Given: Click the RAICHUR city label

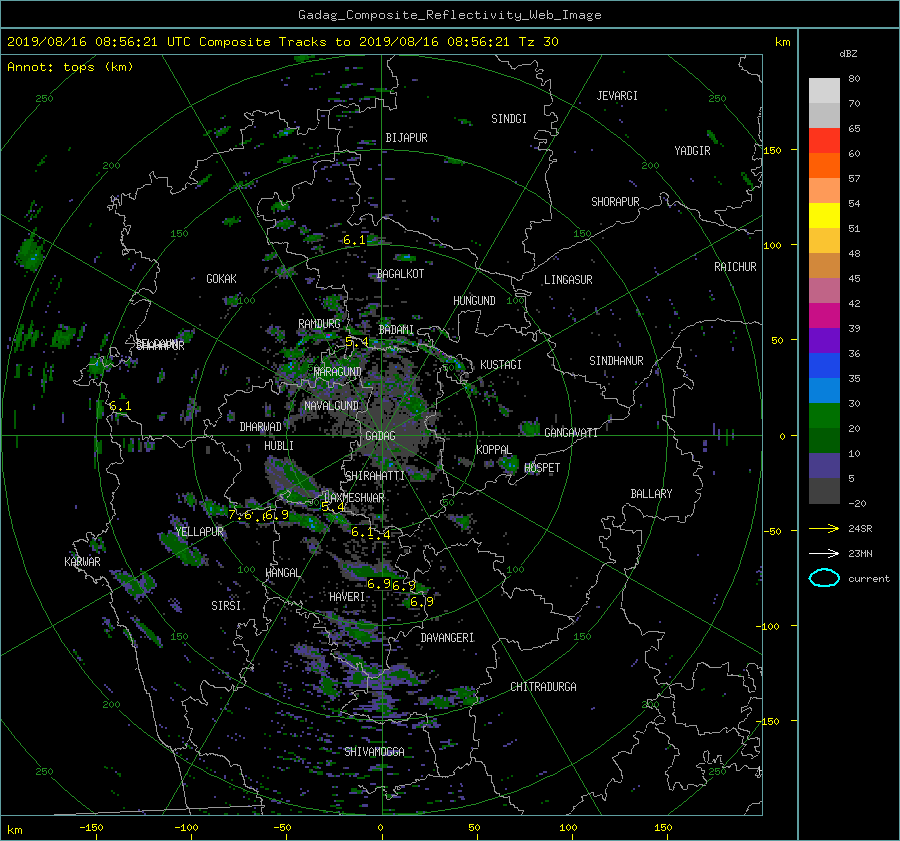Looking at the screenshot, I should coord(735,267).
